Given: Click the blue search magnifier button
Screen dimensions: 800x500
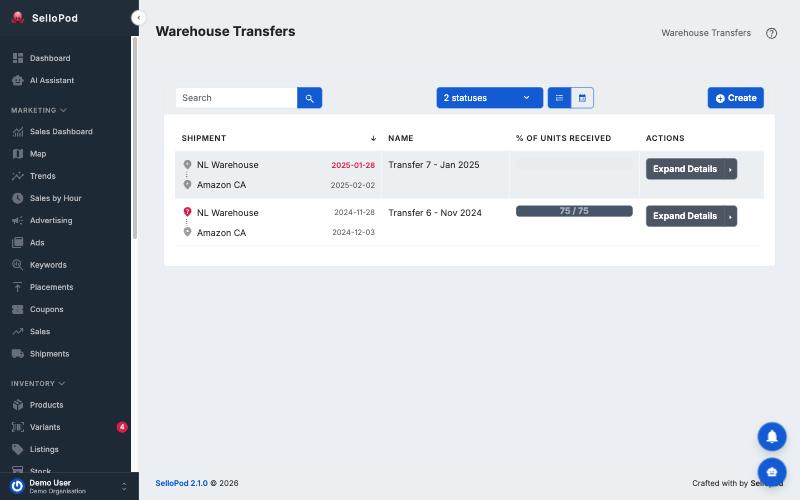Looking at the screenshot, I should point(309,98).
